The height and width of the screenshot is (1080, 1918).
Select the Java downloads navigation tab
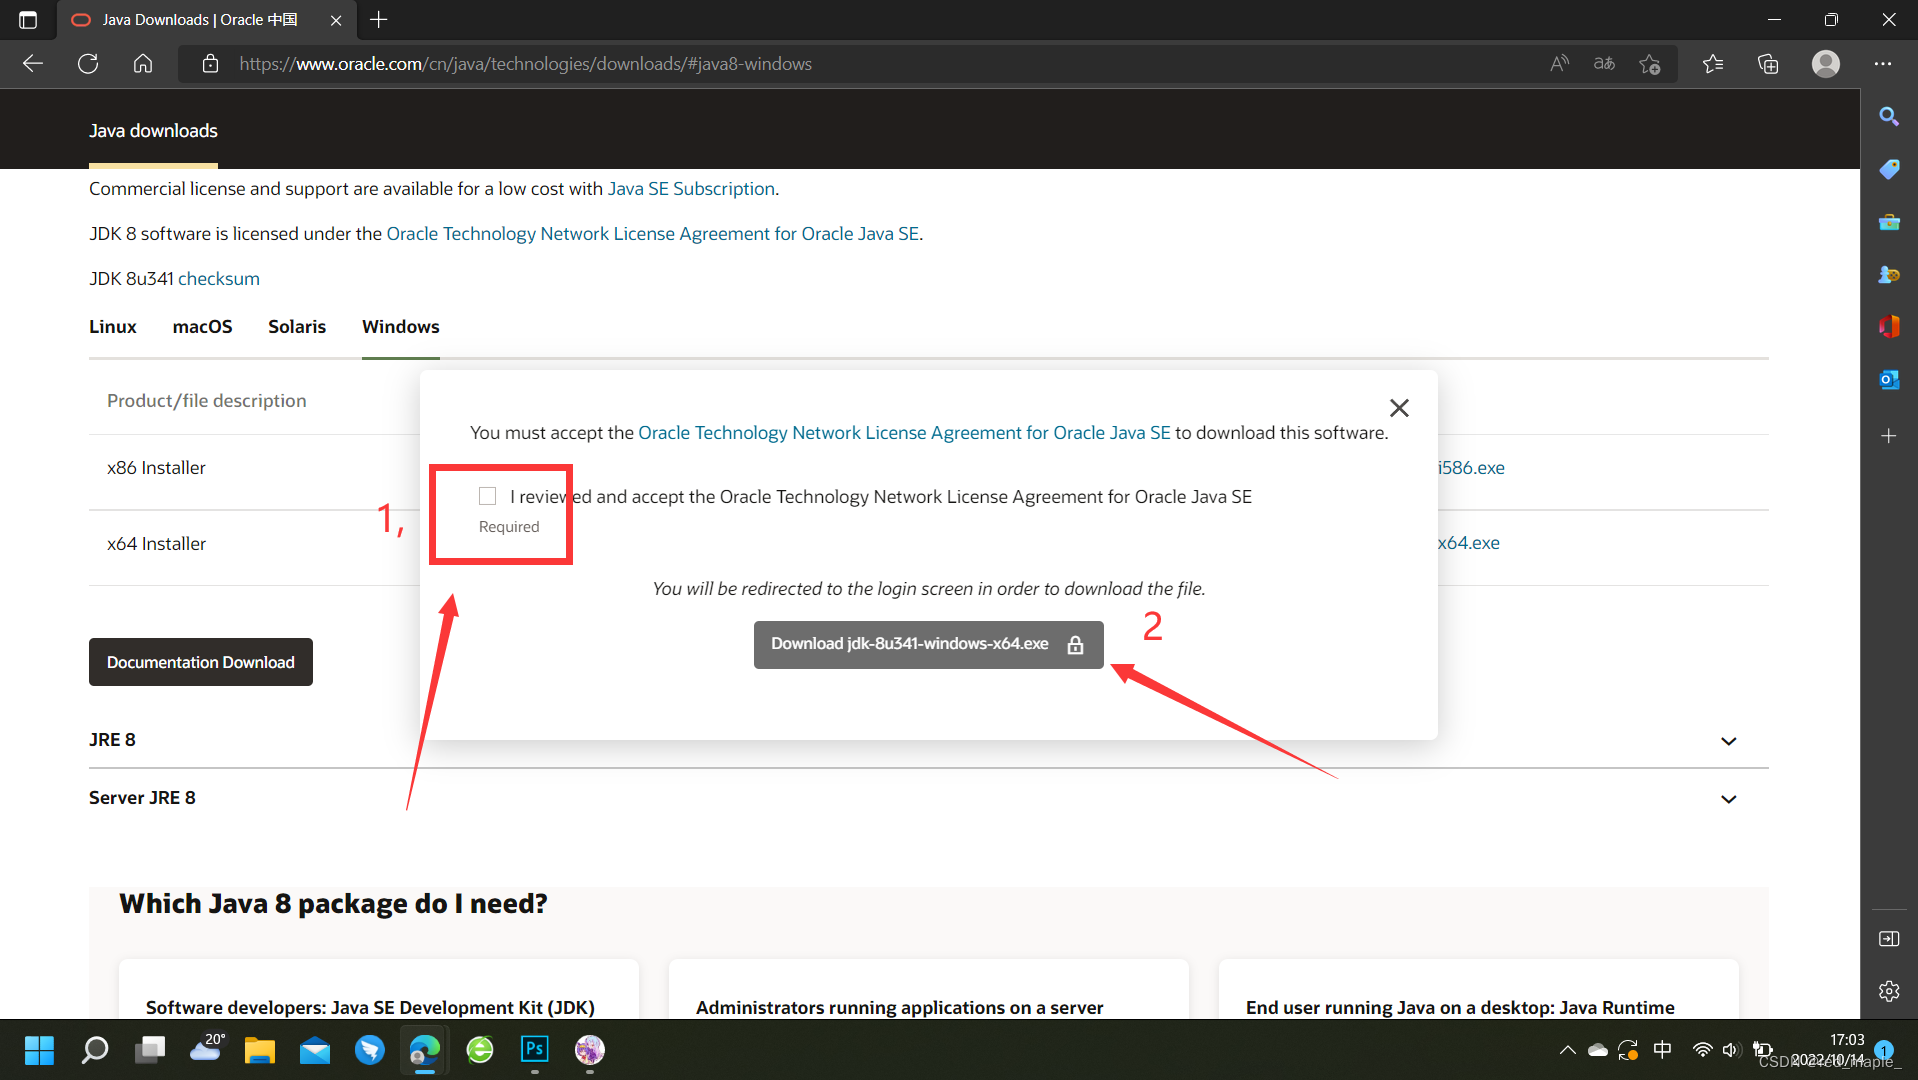tap(153, 131)
